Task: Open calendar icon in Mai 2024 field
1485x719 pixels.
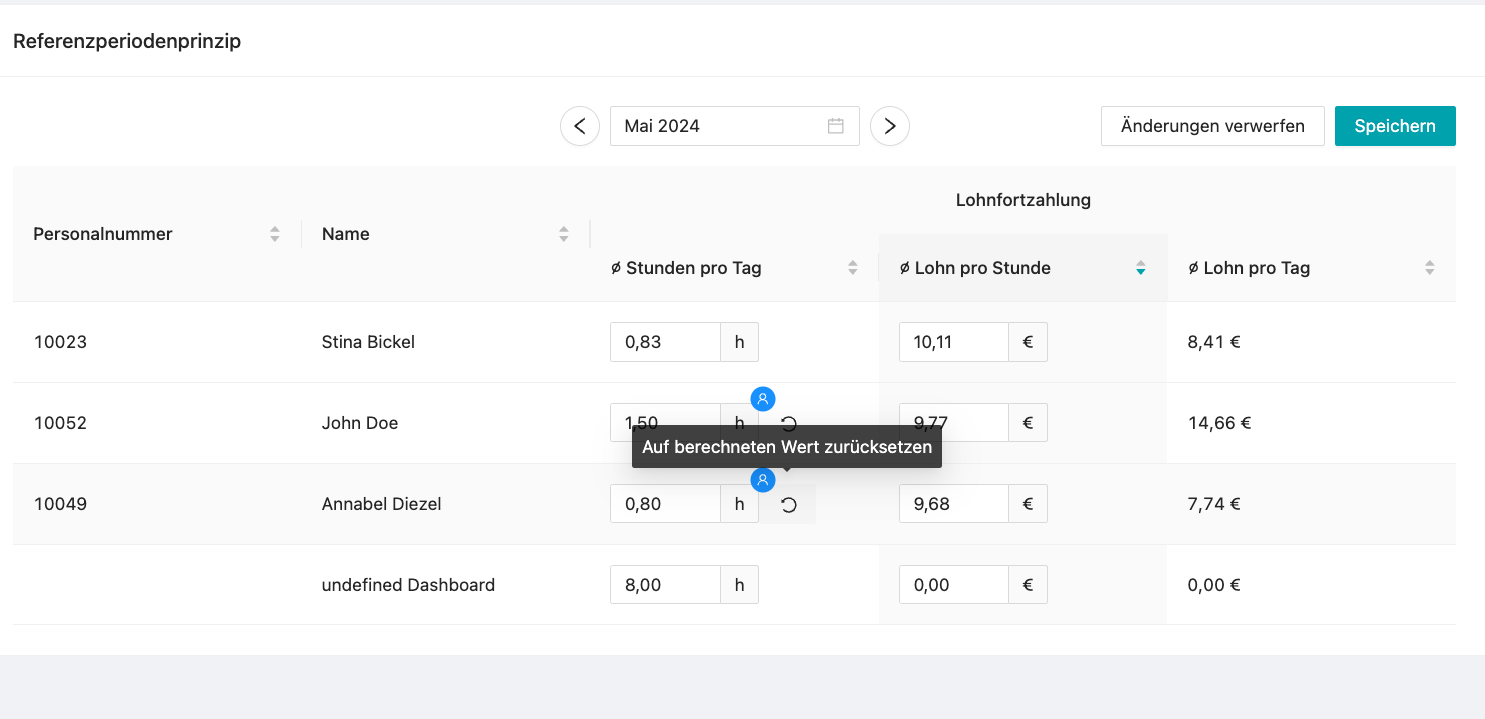Action: (836, 126)
